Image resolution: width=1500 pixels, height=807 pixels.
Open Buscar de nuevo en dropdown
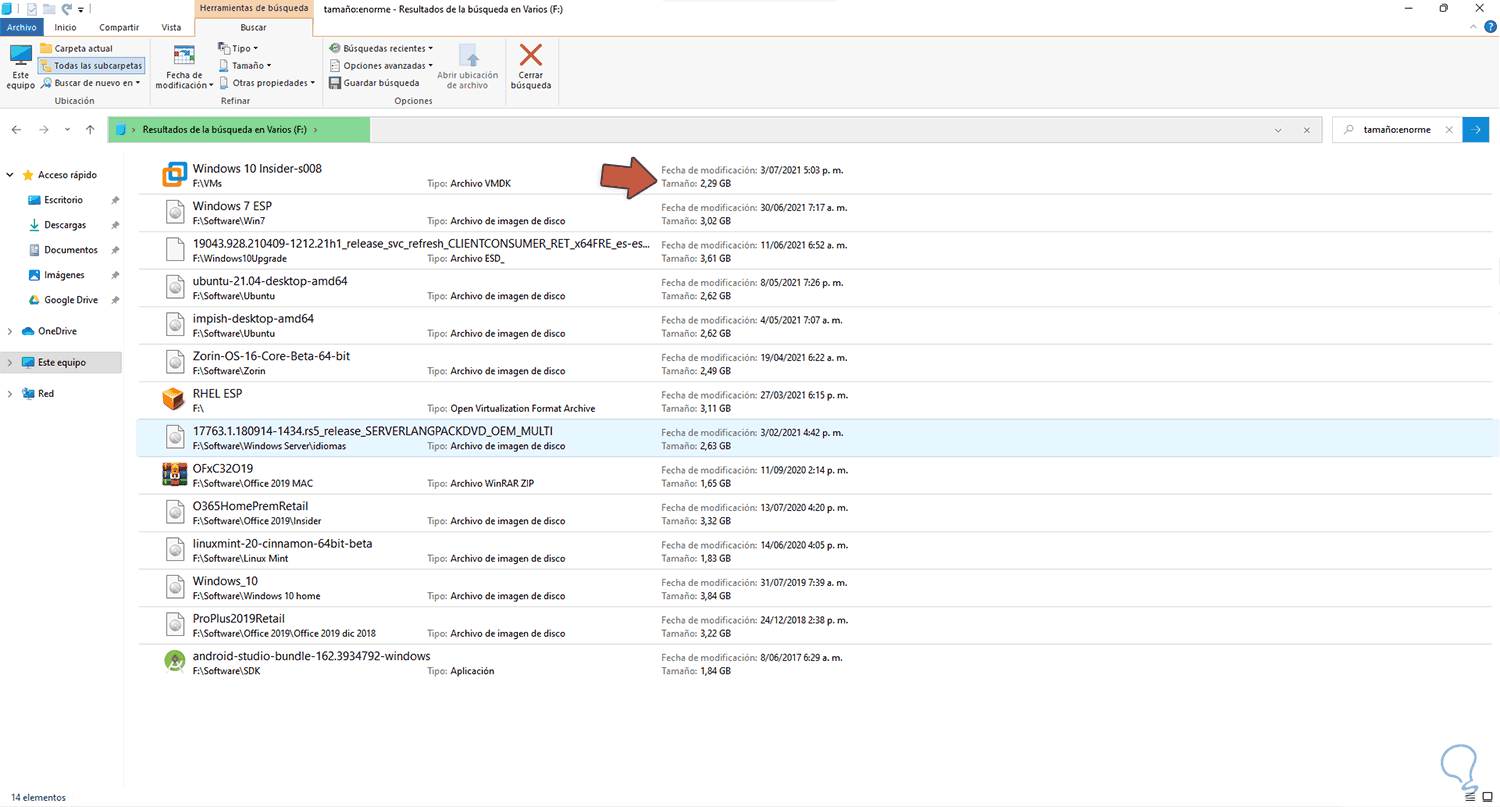90,83
